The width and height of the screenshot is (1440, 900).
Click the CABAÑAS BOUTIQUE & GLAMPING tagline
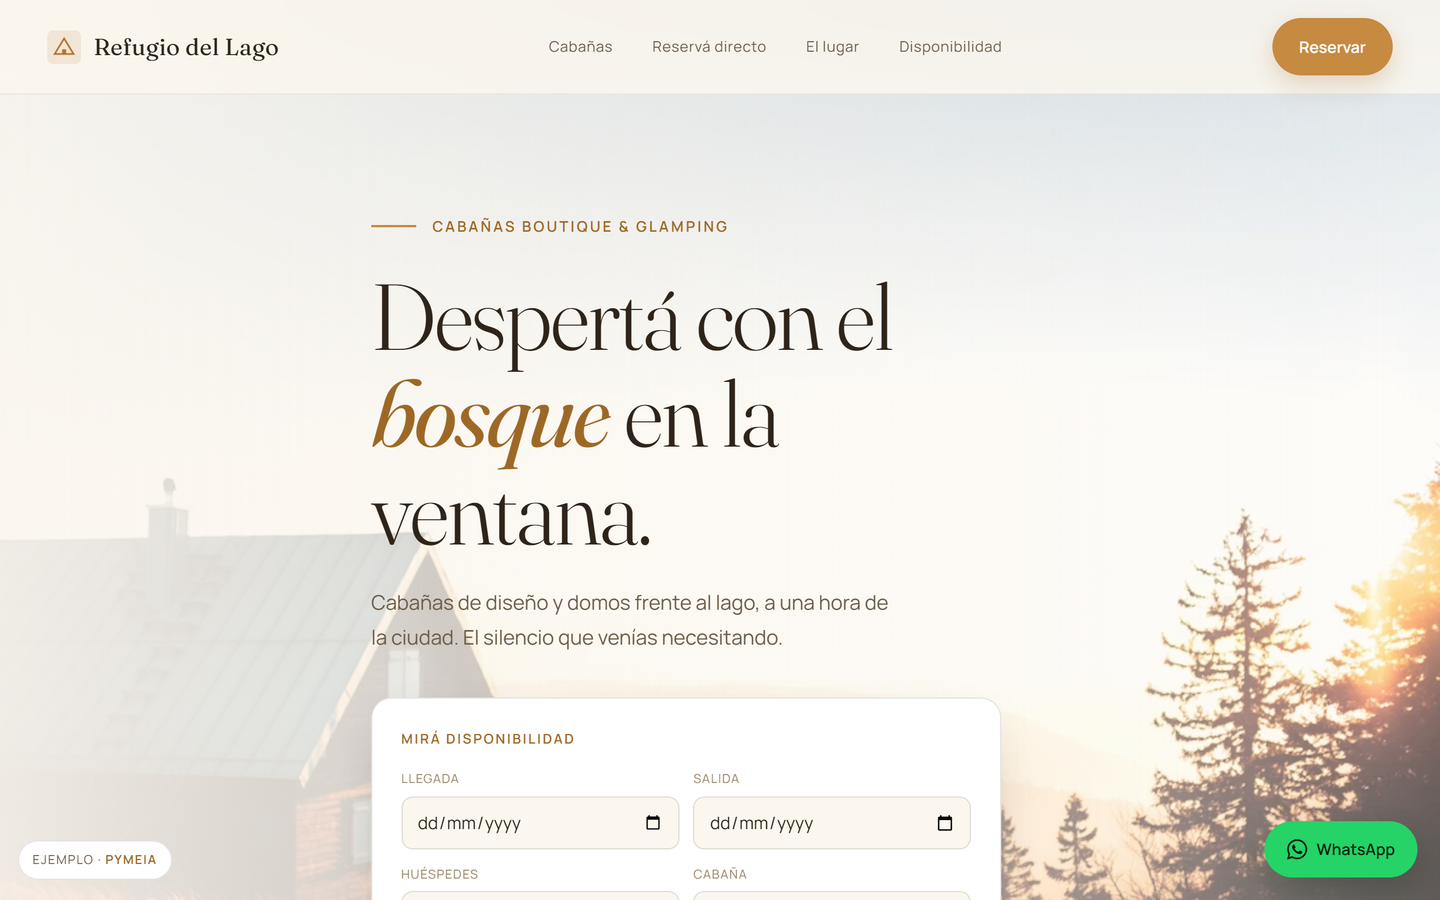click(x=580, y=227)
